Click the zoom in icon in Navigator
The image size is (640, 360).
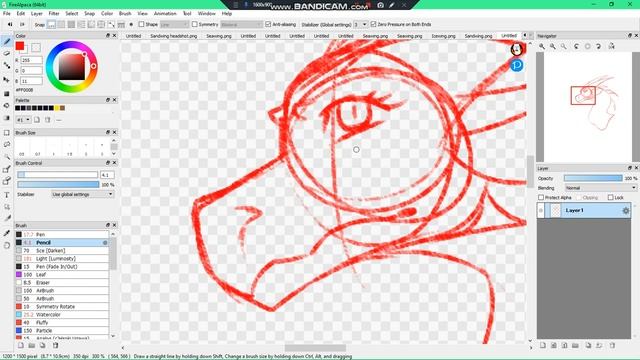click(542, 47)
